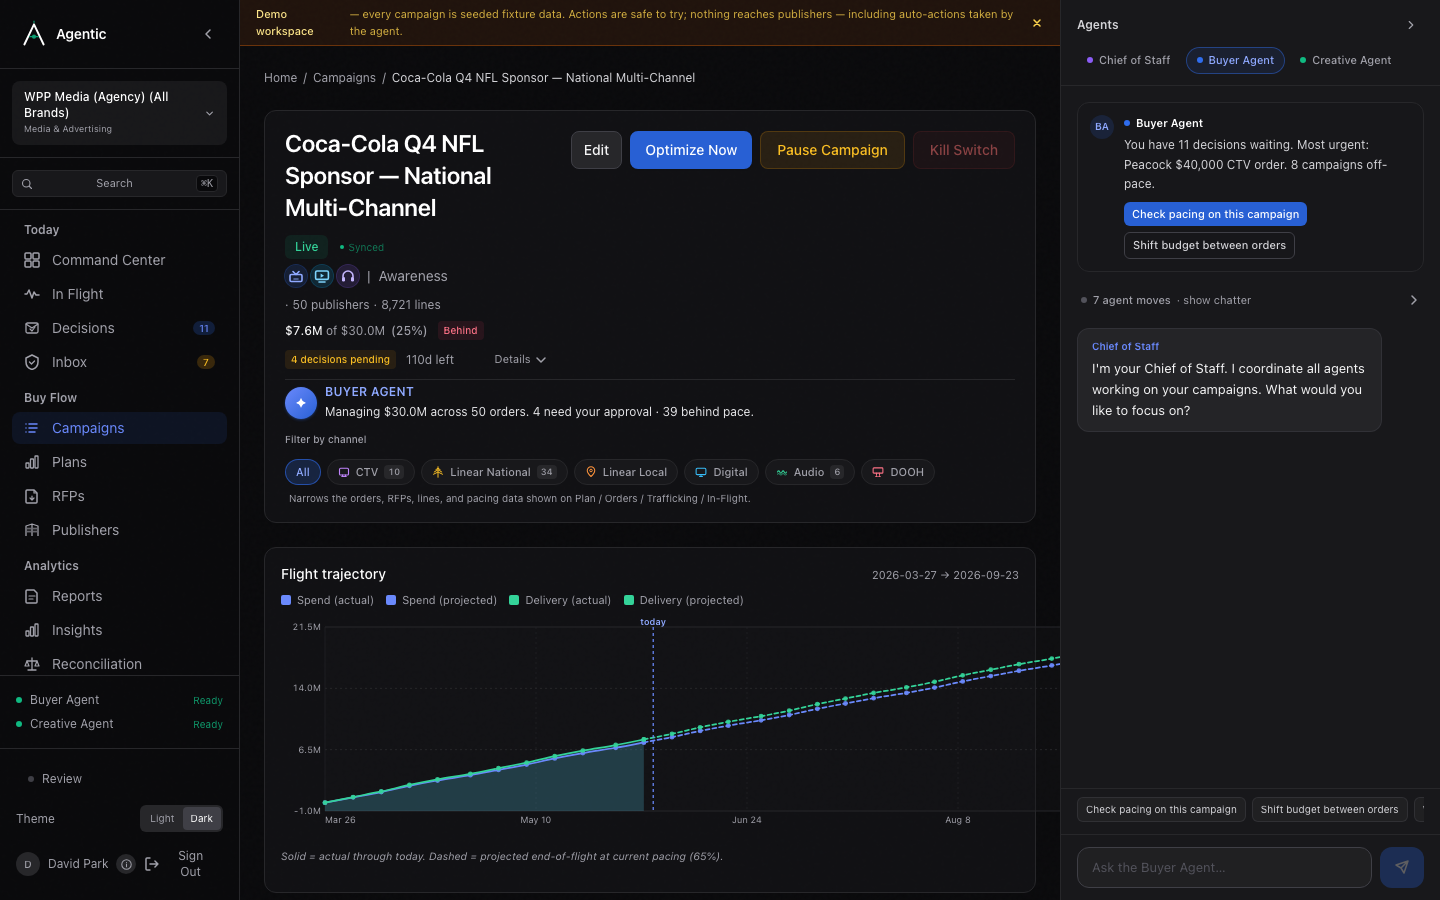1440x900 pixels.
Task: Open Publishers page
Action: (x=119, y=530)
